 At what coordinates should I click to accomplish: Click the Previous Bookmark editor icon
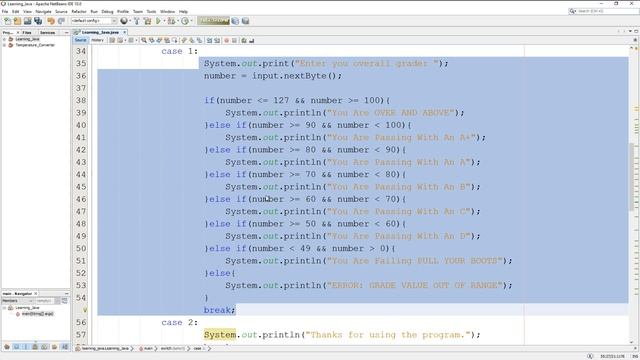coord(184,40)
